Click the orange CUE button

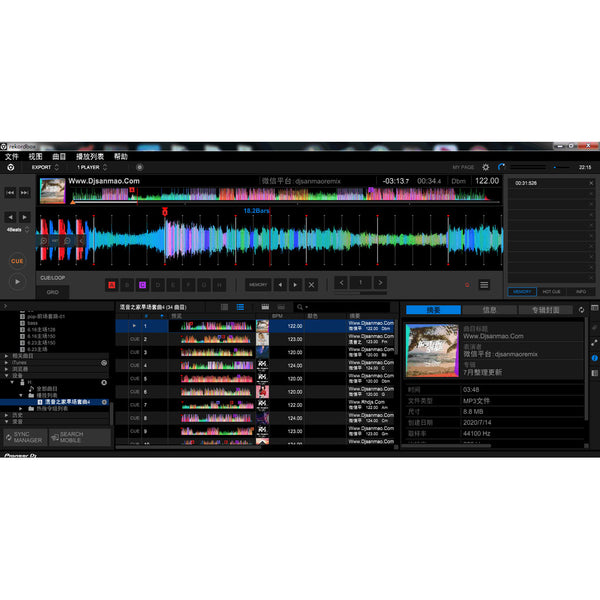coord(17,261)
